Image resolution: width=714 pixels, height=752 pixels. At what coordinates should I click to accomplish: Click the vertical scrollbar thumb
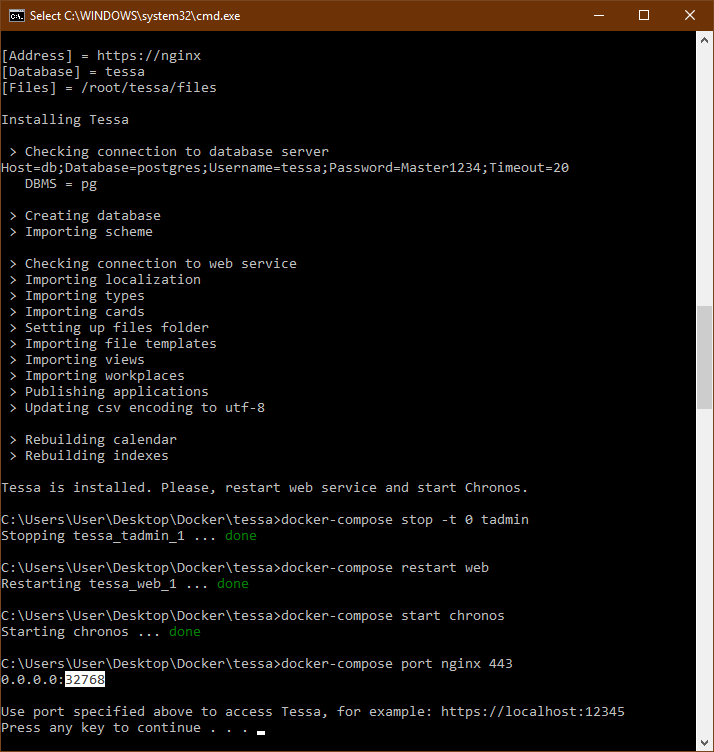(704, 357)
